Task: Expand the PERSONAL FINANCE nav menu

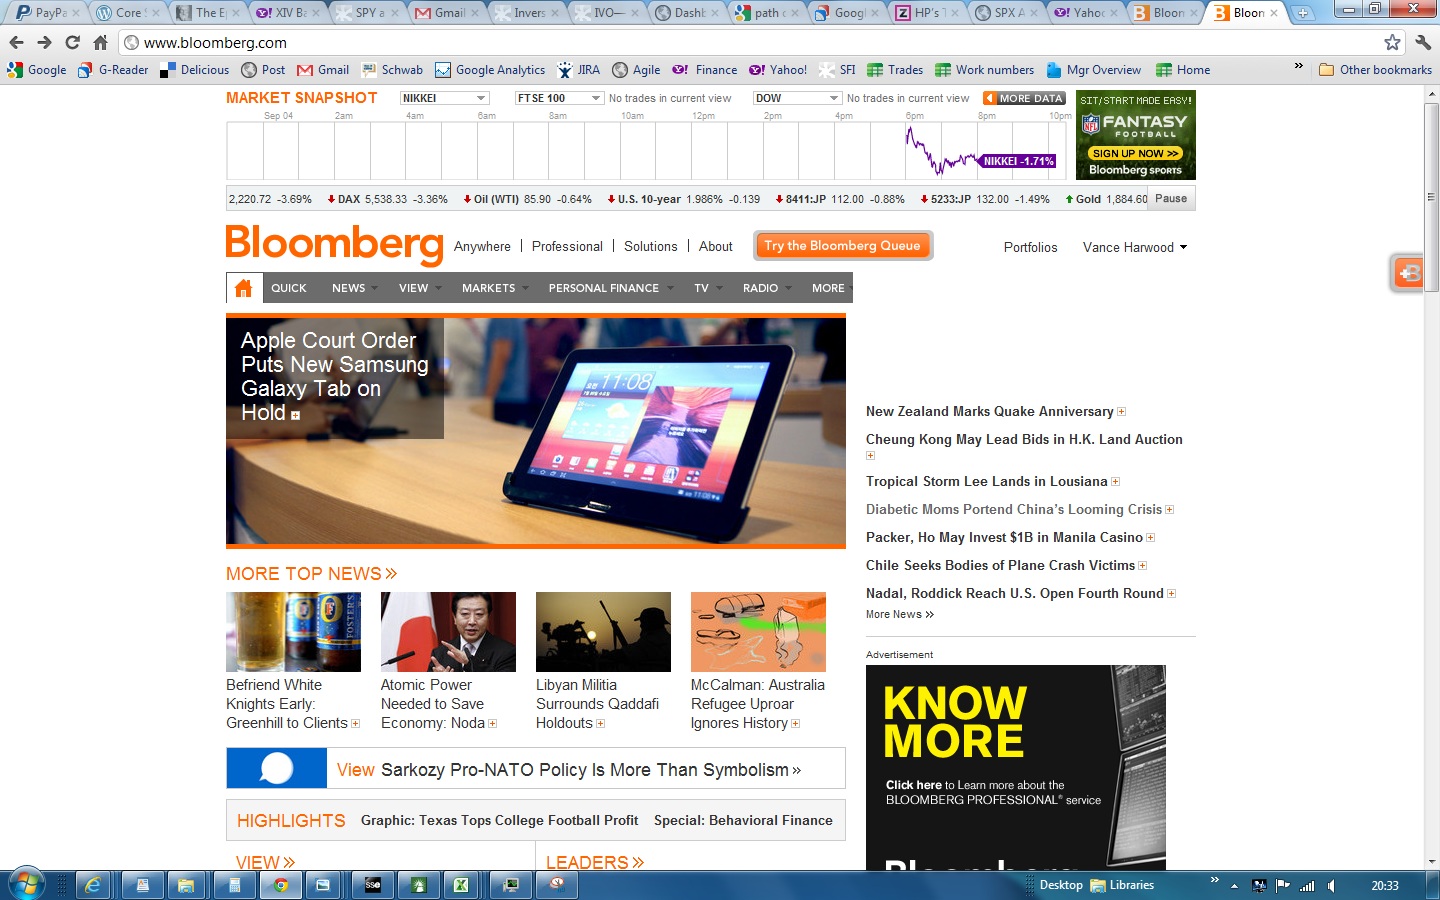Action: [x=610, y=288]
